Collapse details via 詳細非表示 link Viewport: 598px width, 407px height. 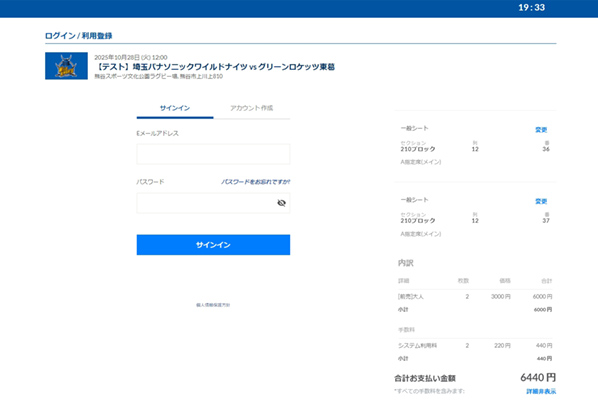click(541, 391)
